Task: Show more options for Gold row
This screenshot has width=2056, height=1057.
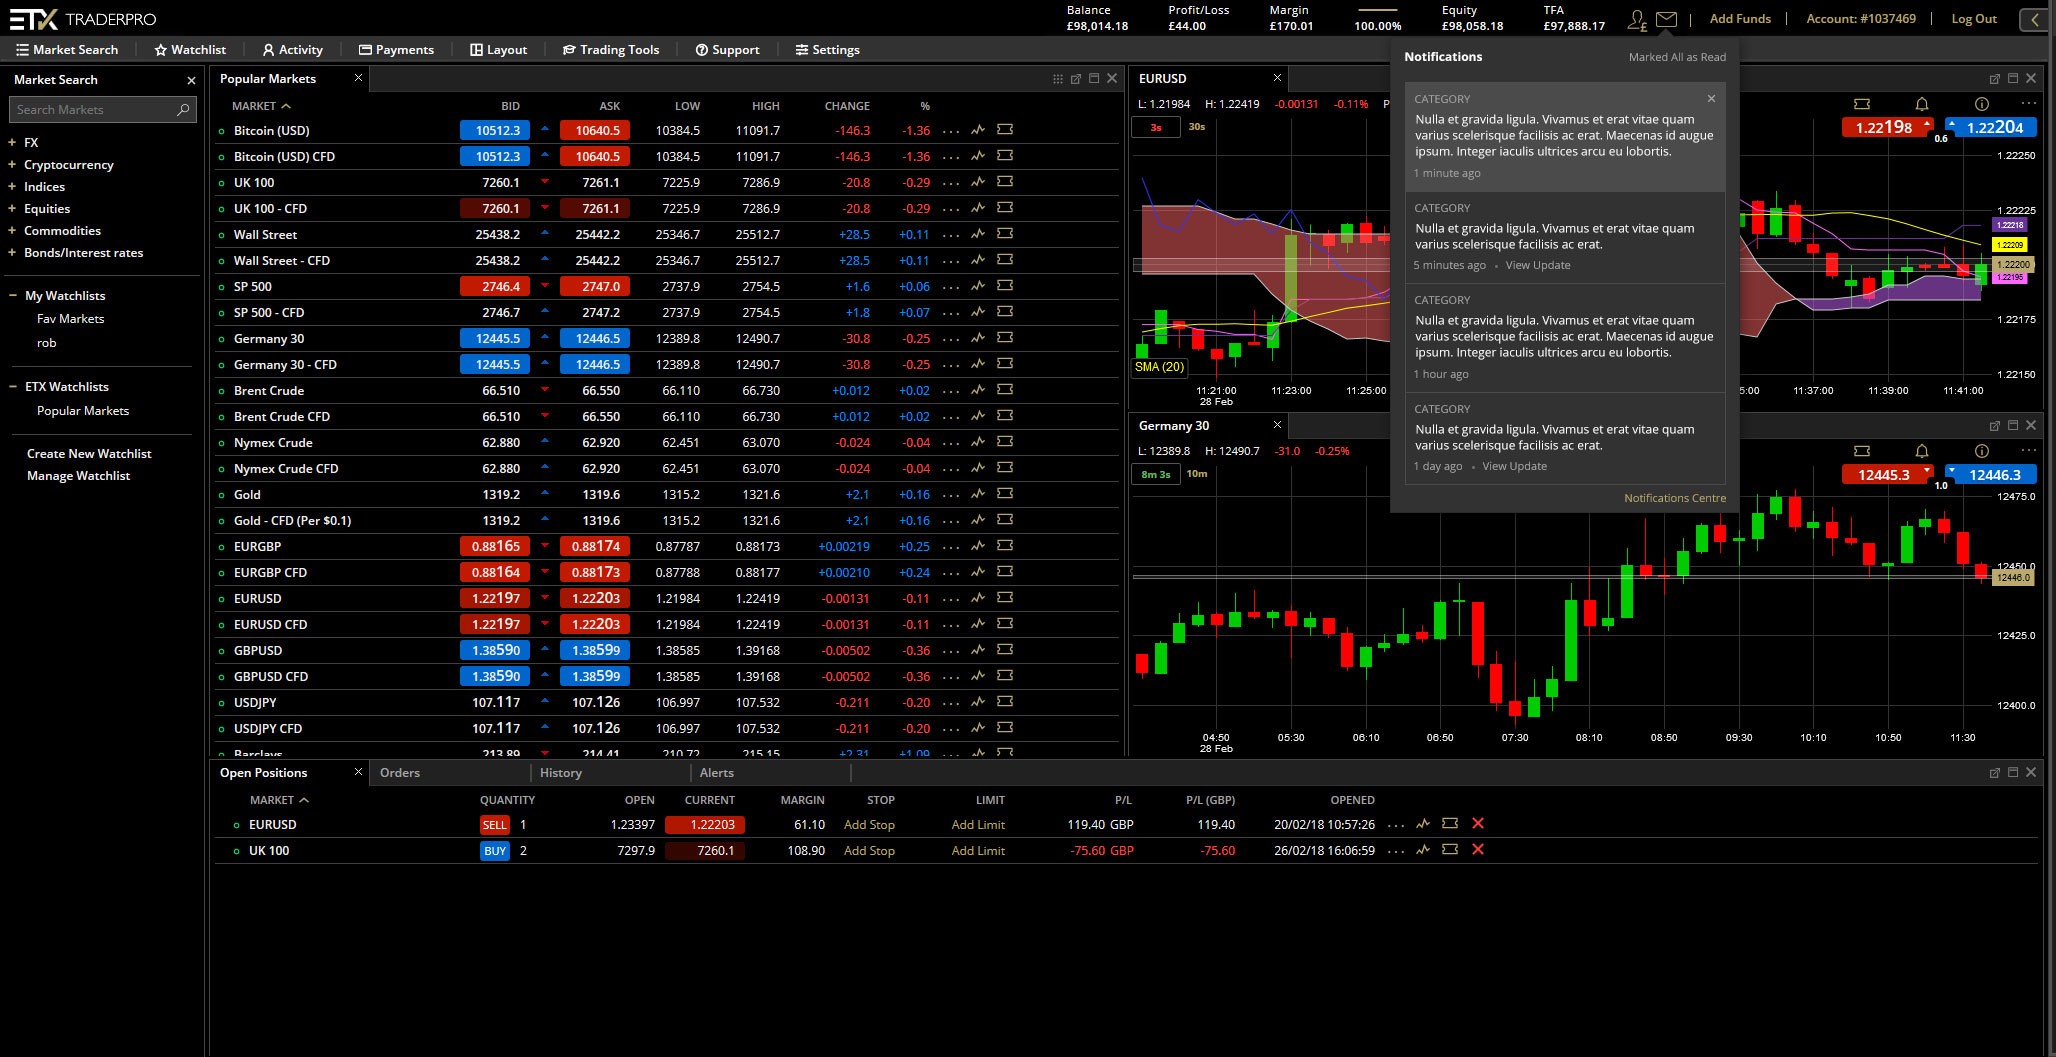Action: pos(951,495)
